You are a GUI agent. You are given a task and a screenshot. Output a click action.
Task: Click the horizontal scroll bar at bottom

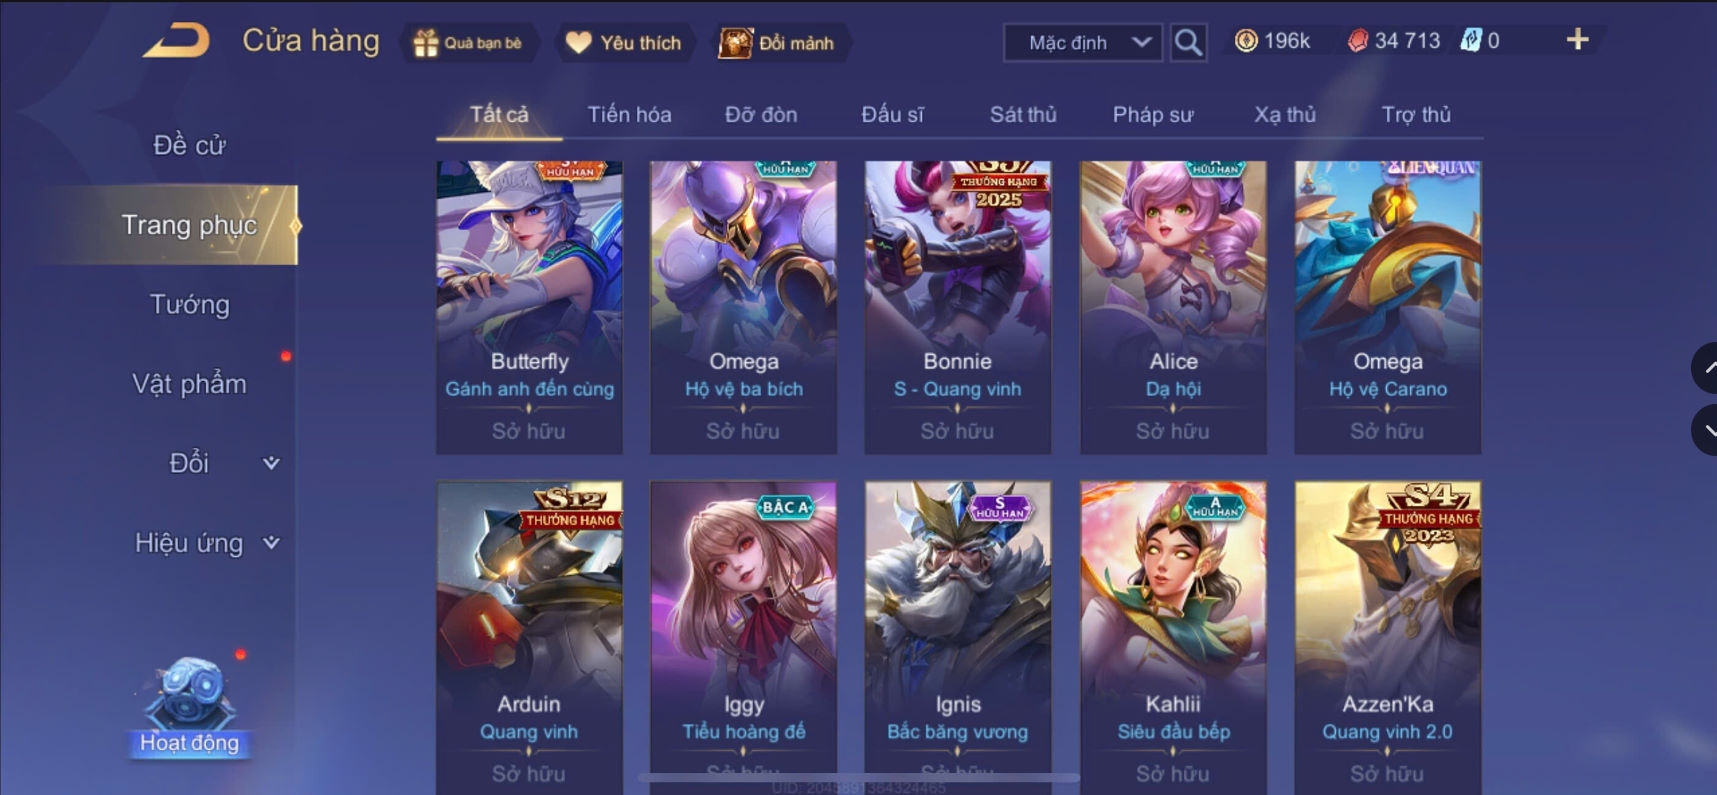coord(858,777)
